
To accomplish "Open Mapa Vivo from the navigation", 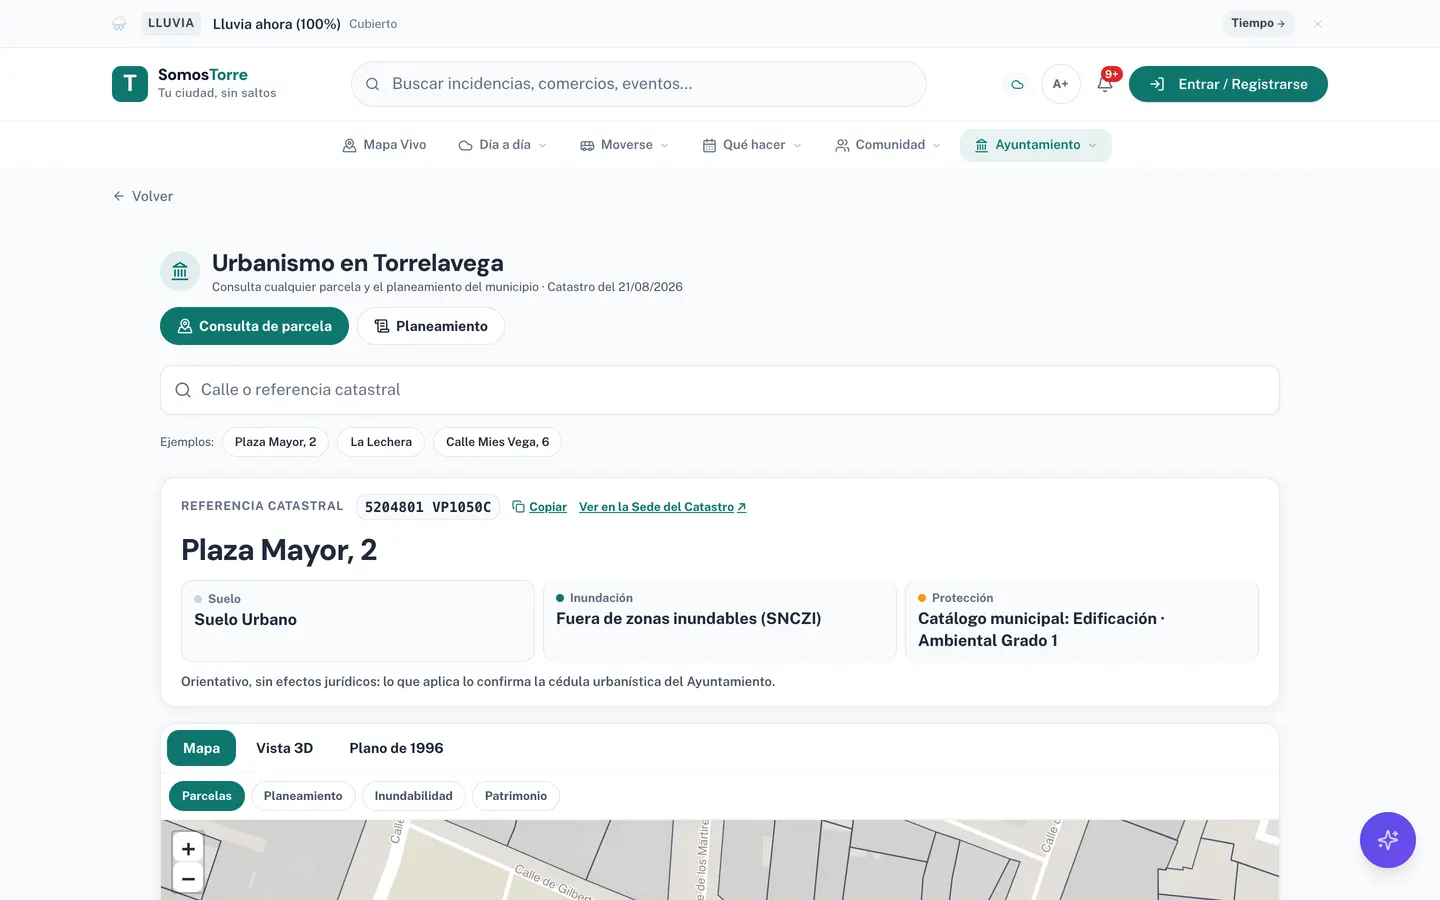I will click(x=384, y=145).
